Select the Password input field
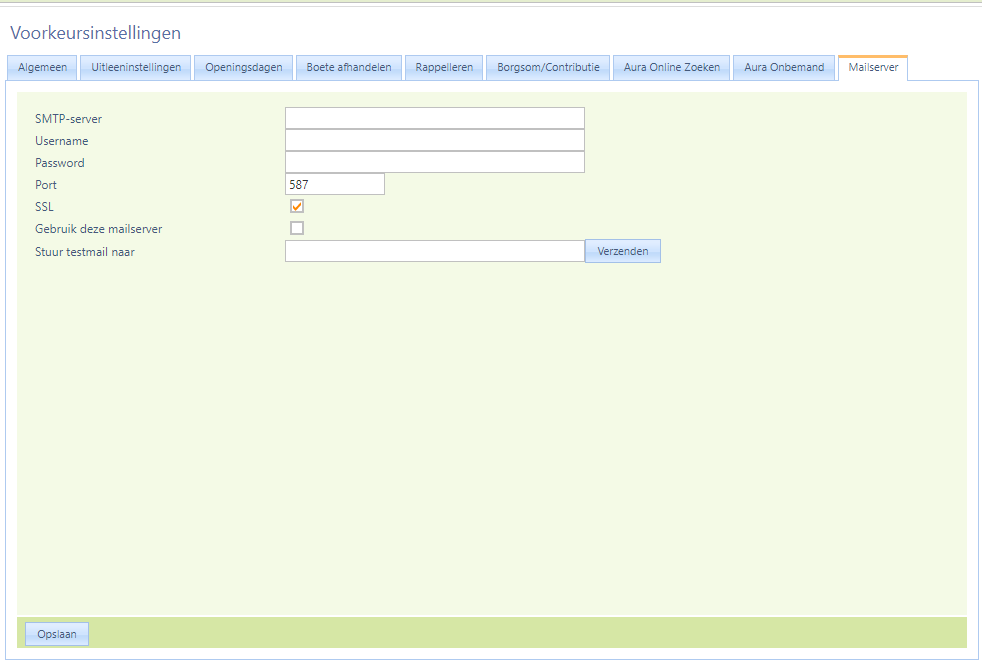 click(434, 163)
